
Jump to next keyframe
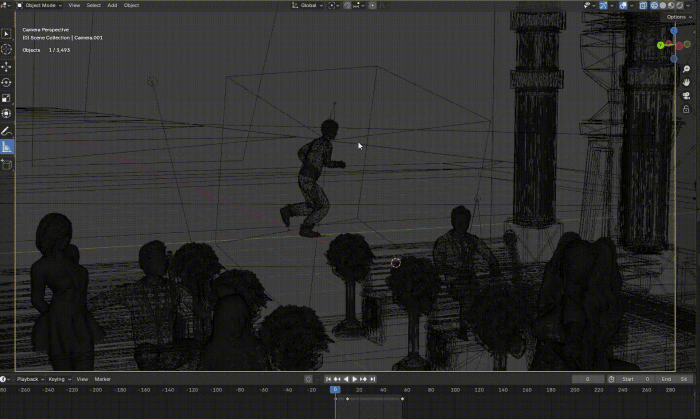click(363, 379)
